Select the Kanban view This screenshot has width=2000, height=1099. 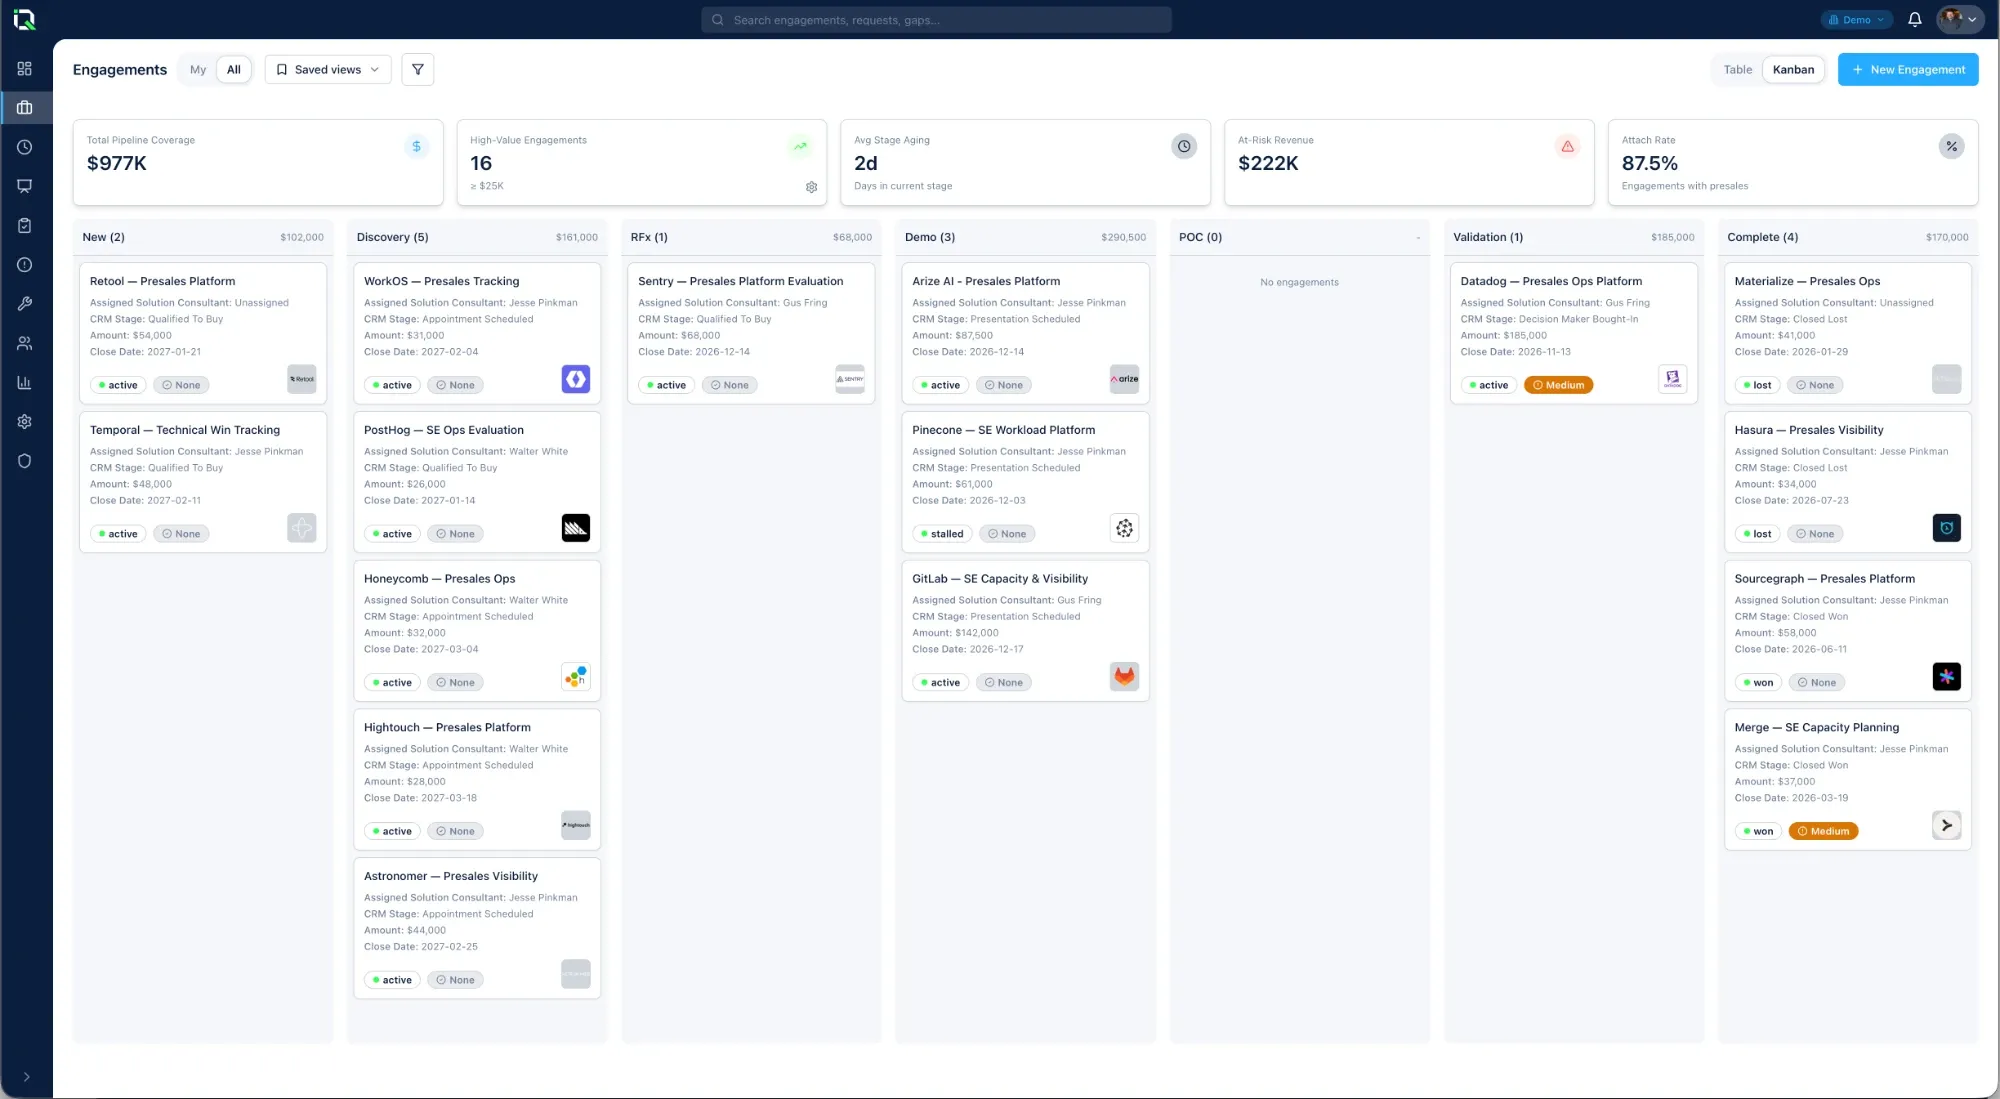1793,70
